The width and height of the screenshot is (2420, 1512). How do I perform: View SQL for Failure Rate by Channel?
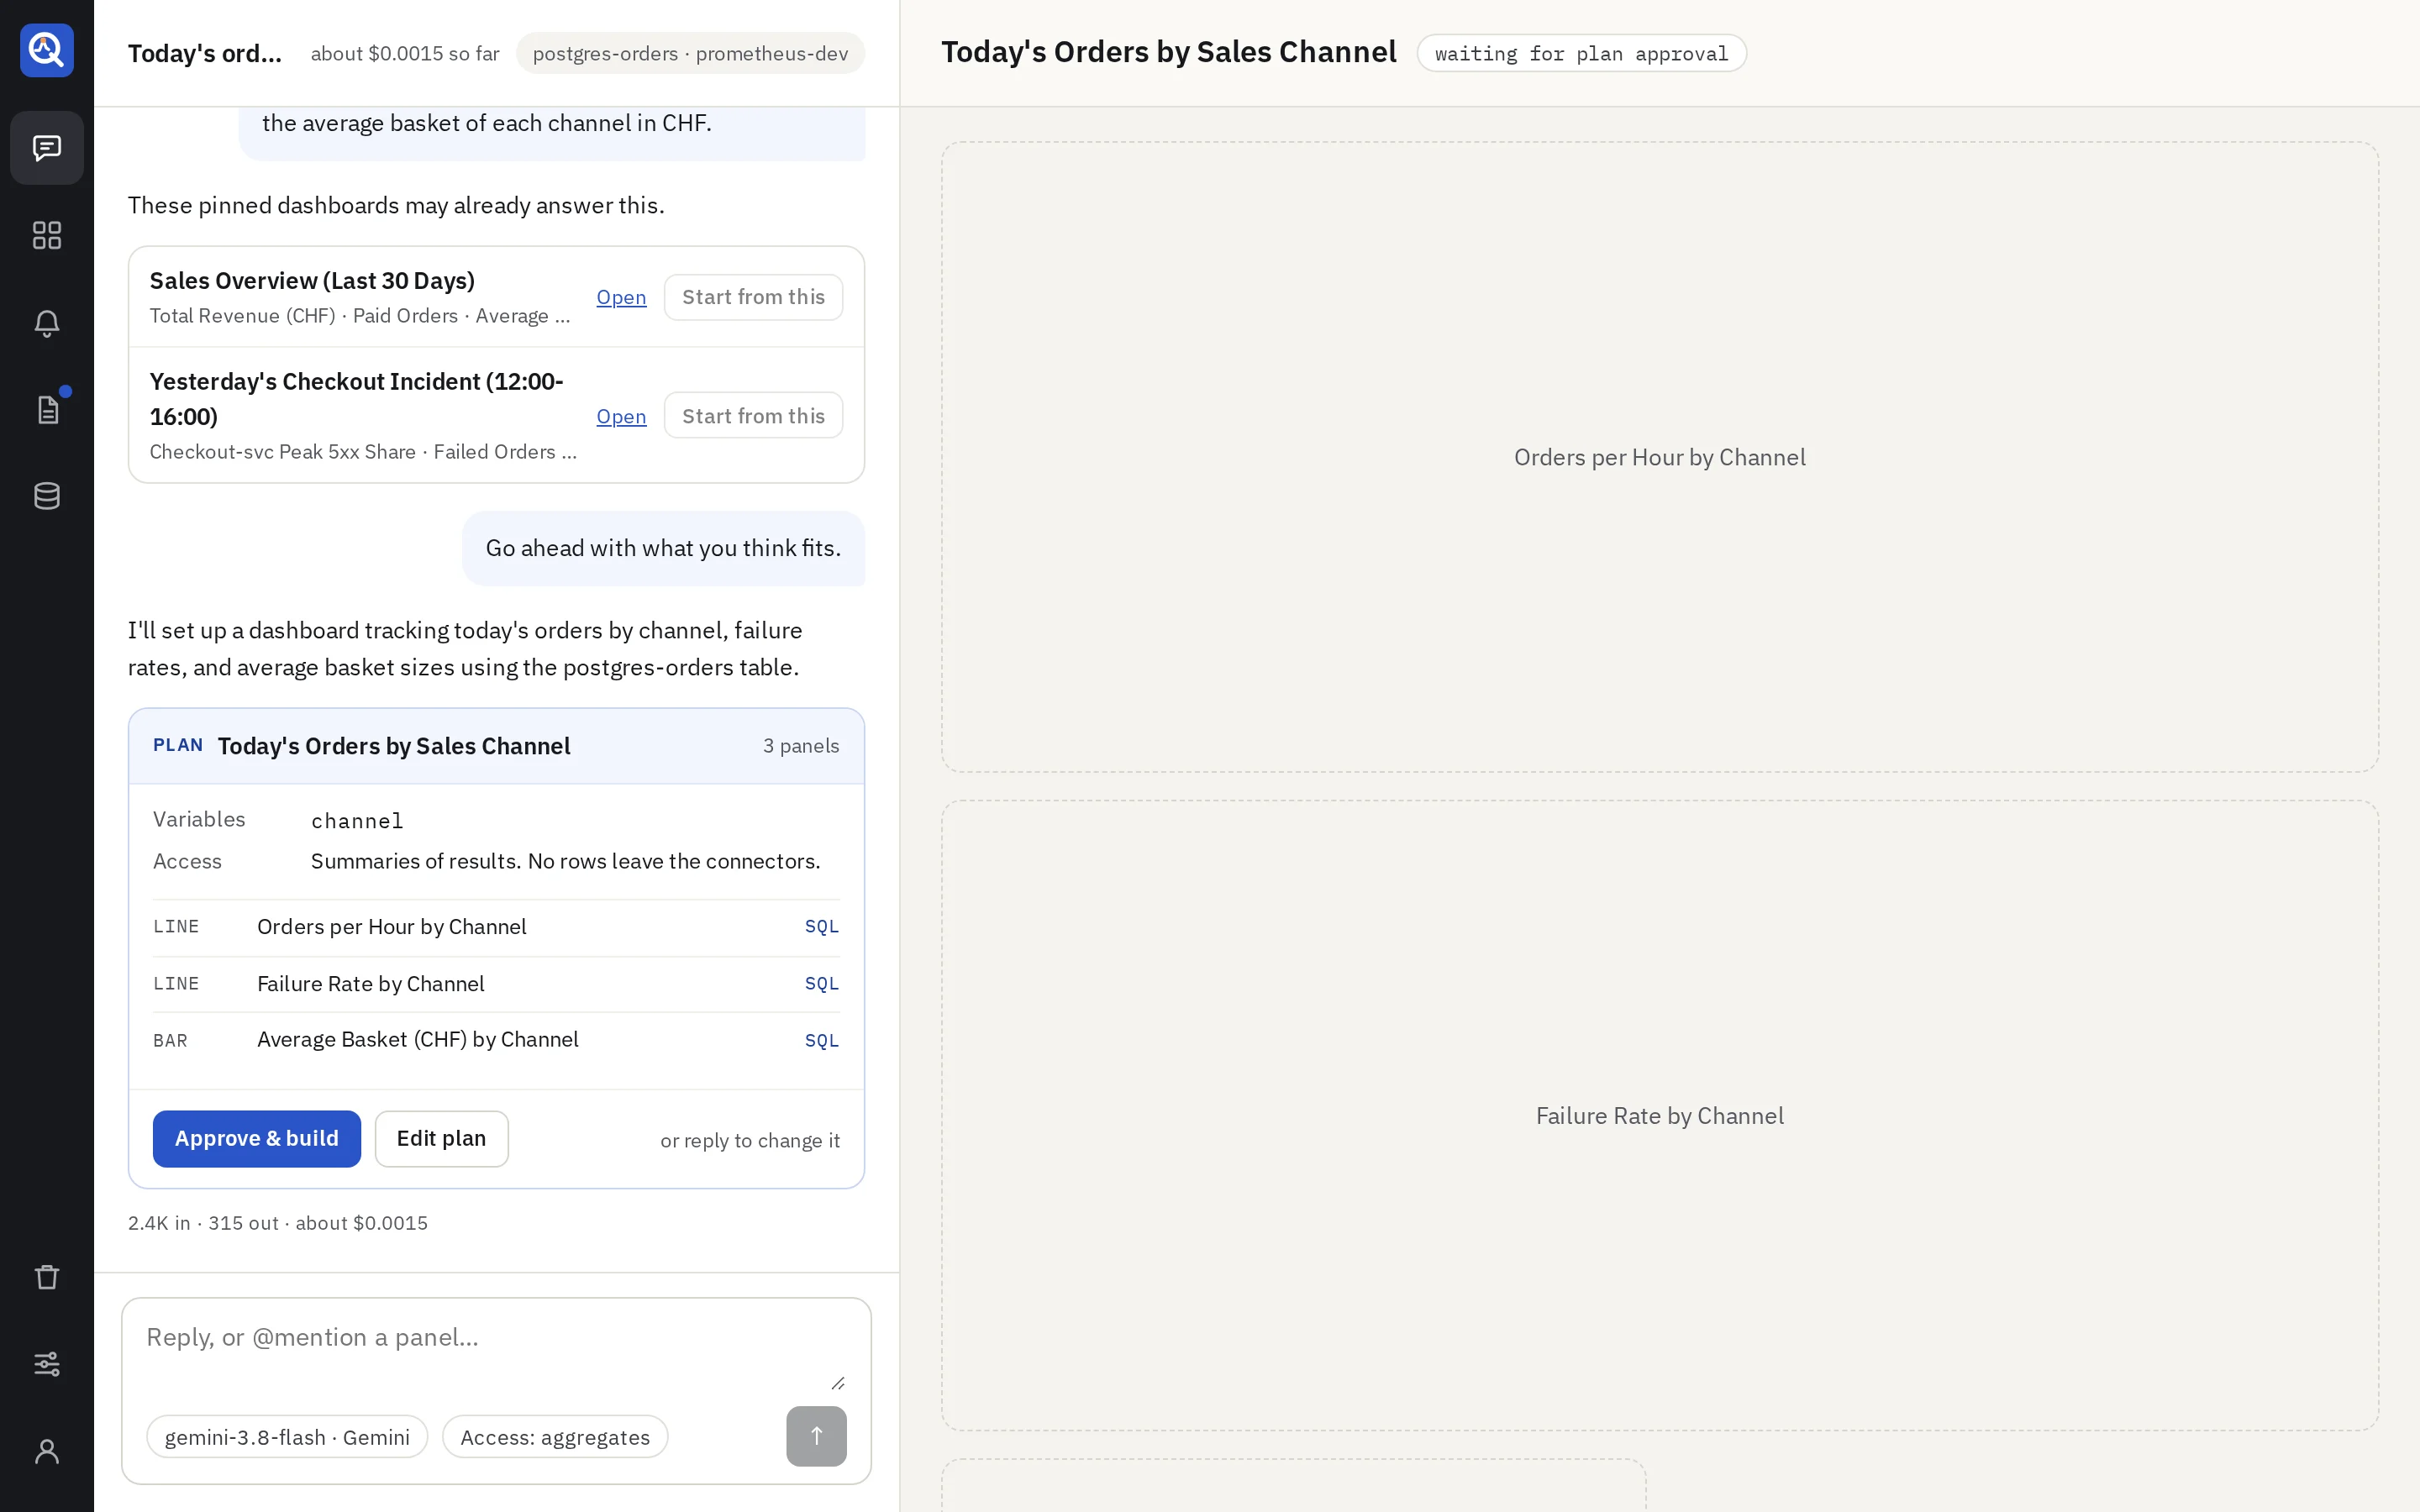[x=822, y=984]
